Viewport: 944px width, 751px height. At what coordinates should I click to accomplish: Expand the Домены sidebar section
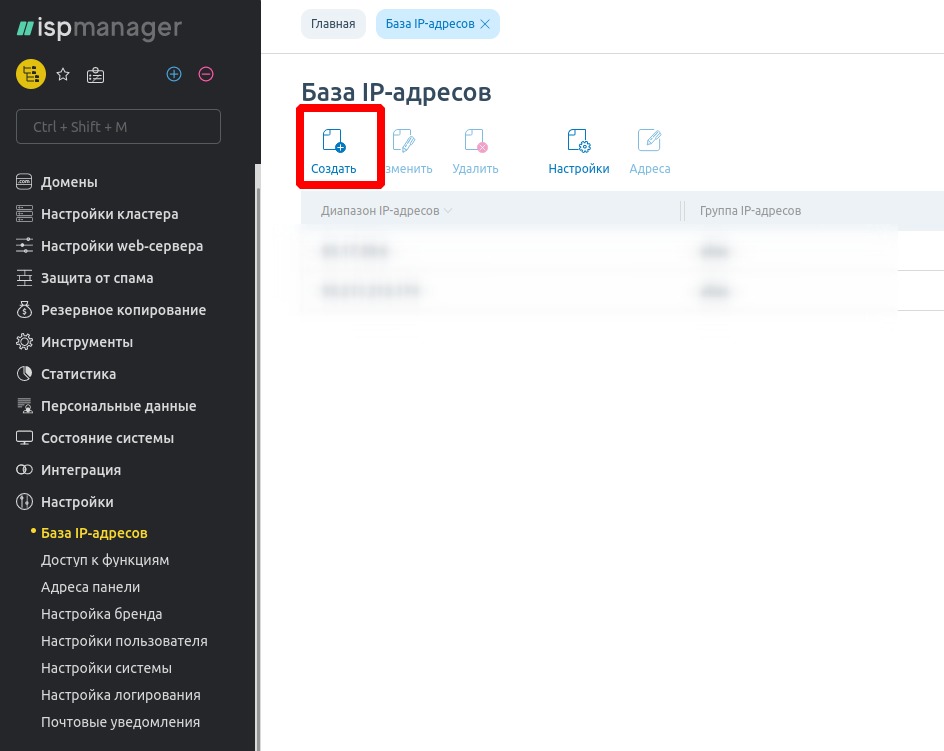[x=69, y=182]
